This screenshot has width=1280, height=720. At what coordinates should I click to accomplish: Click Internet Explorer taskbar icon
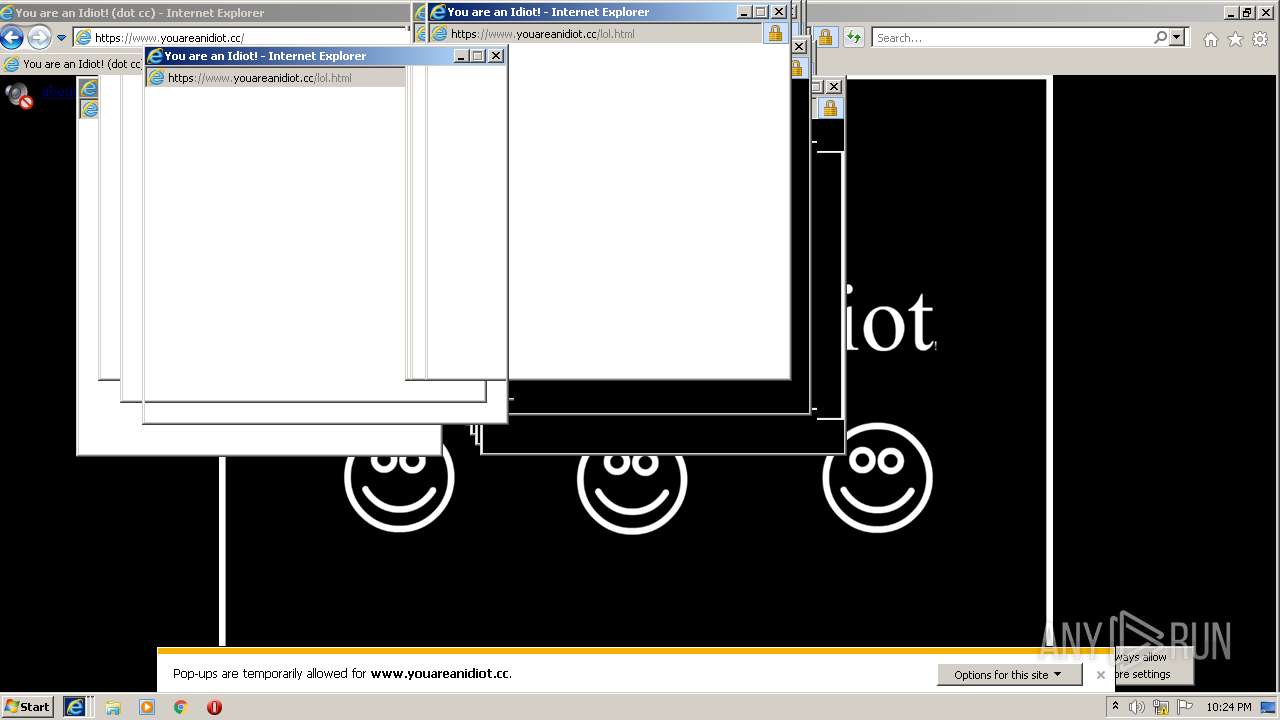pyautogui.click(x=75, y=707)
